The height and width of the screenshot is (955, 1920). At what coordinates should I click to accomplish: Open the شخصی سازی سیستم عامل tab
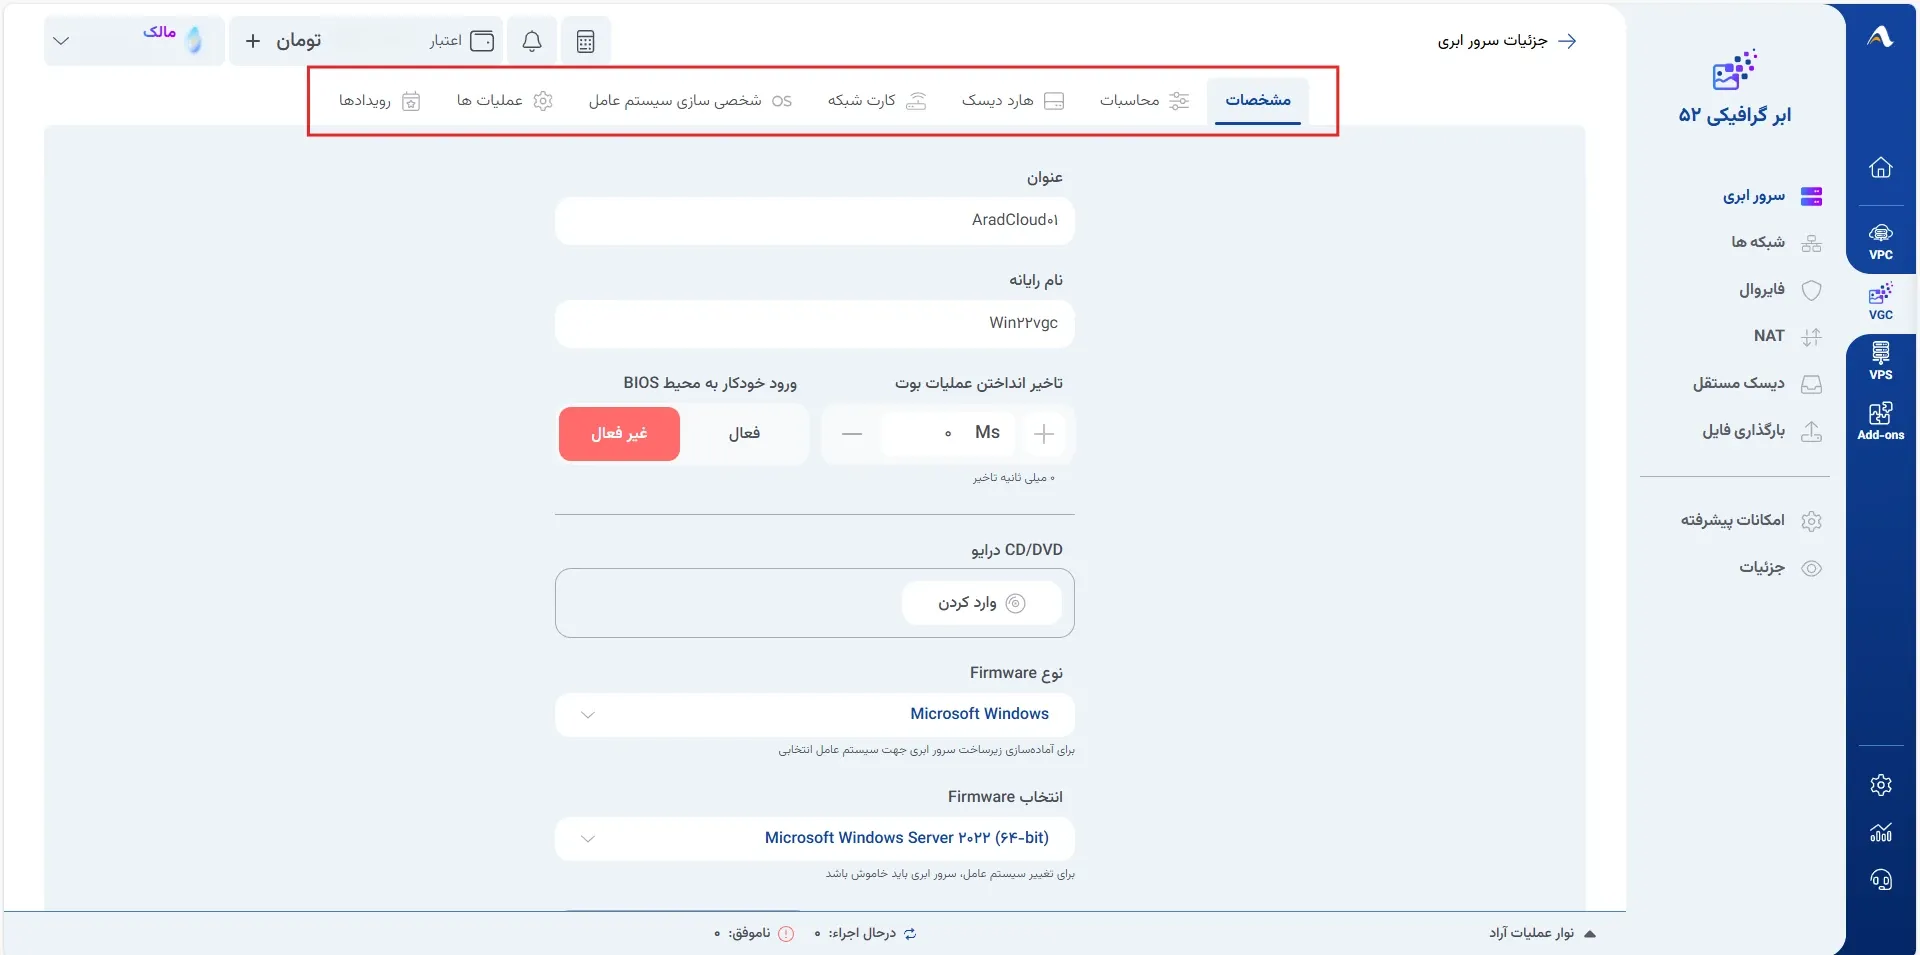click(x=690, y=101)
